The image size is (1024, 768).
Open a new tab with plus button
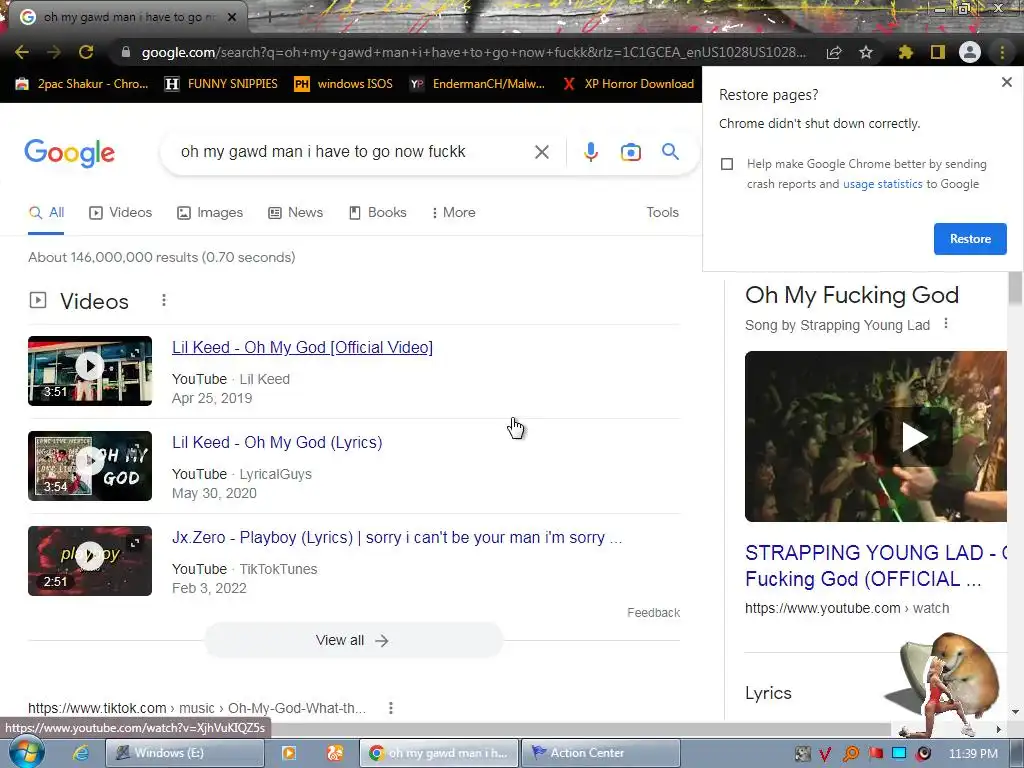tap(269, 17)
